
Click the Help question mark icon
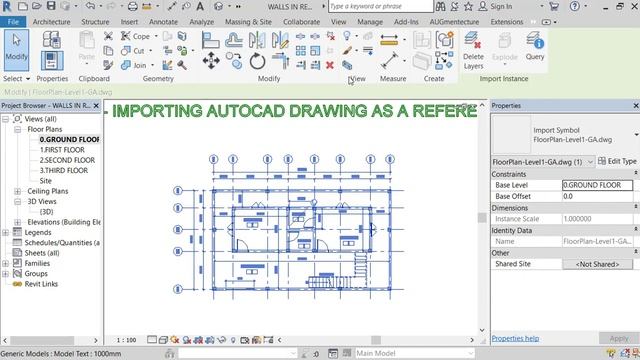[x=575, y=6]
